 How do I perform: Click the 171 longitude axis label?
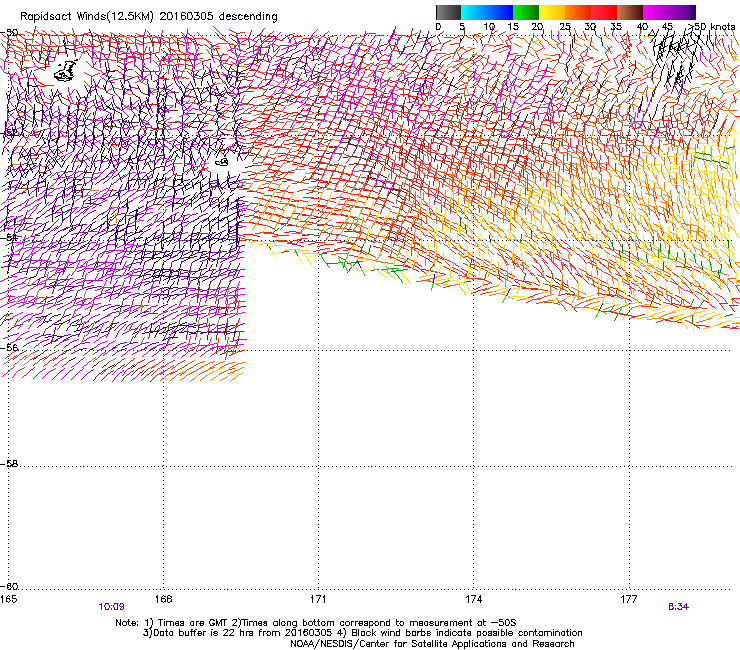click(x=318, y=599)
